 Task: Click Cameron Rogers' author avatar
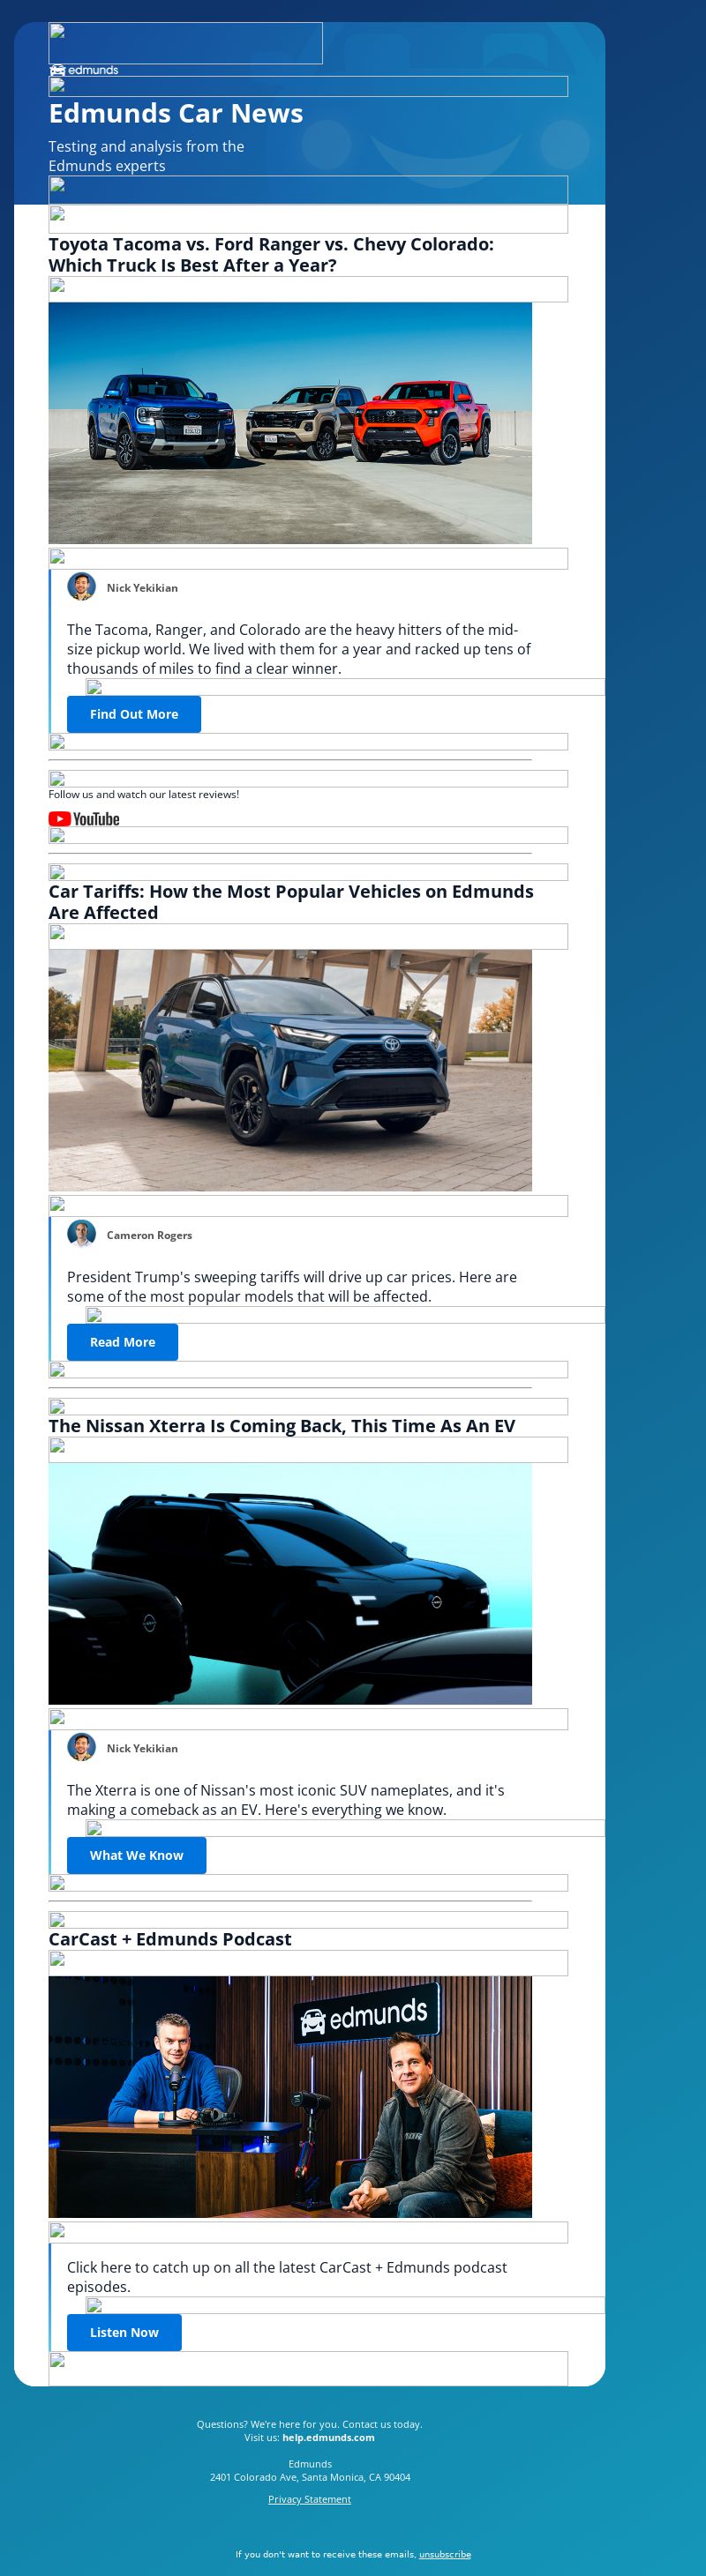click(x=81, y=1234)
